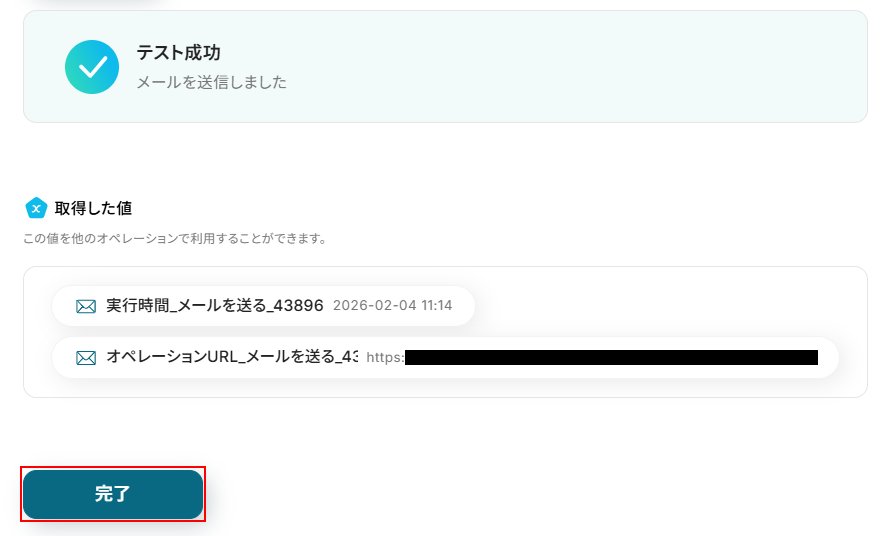Click blank area right of 完了 button

pos(514,494)
